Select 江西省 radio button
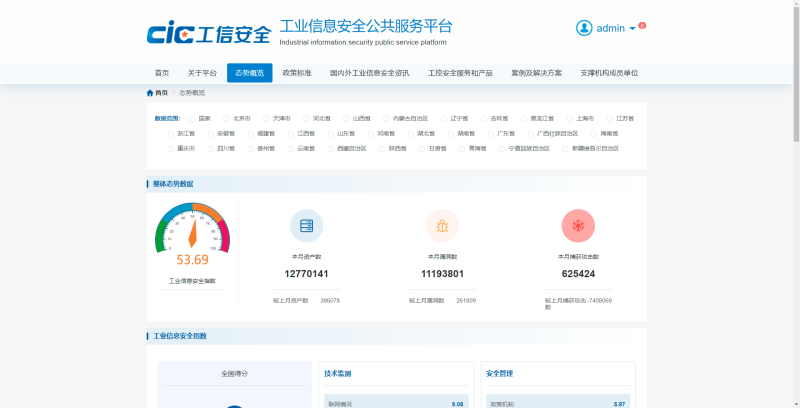Image resolution: width=800 pixels, height=408 pixels. (x=290, y=134)
